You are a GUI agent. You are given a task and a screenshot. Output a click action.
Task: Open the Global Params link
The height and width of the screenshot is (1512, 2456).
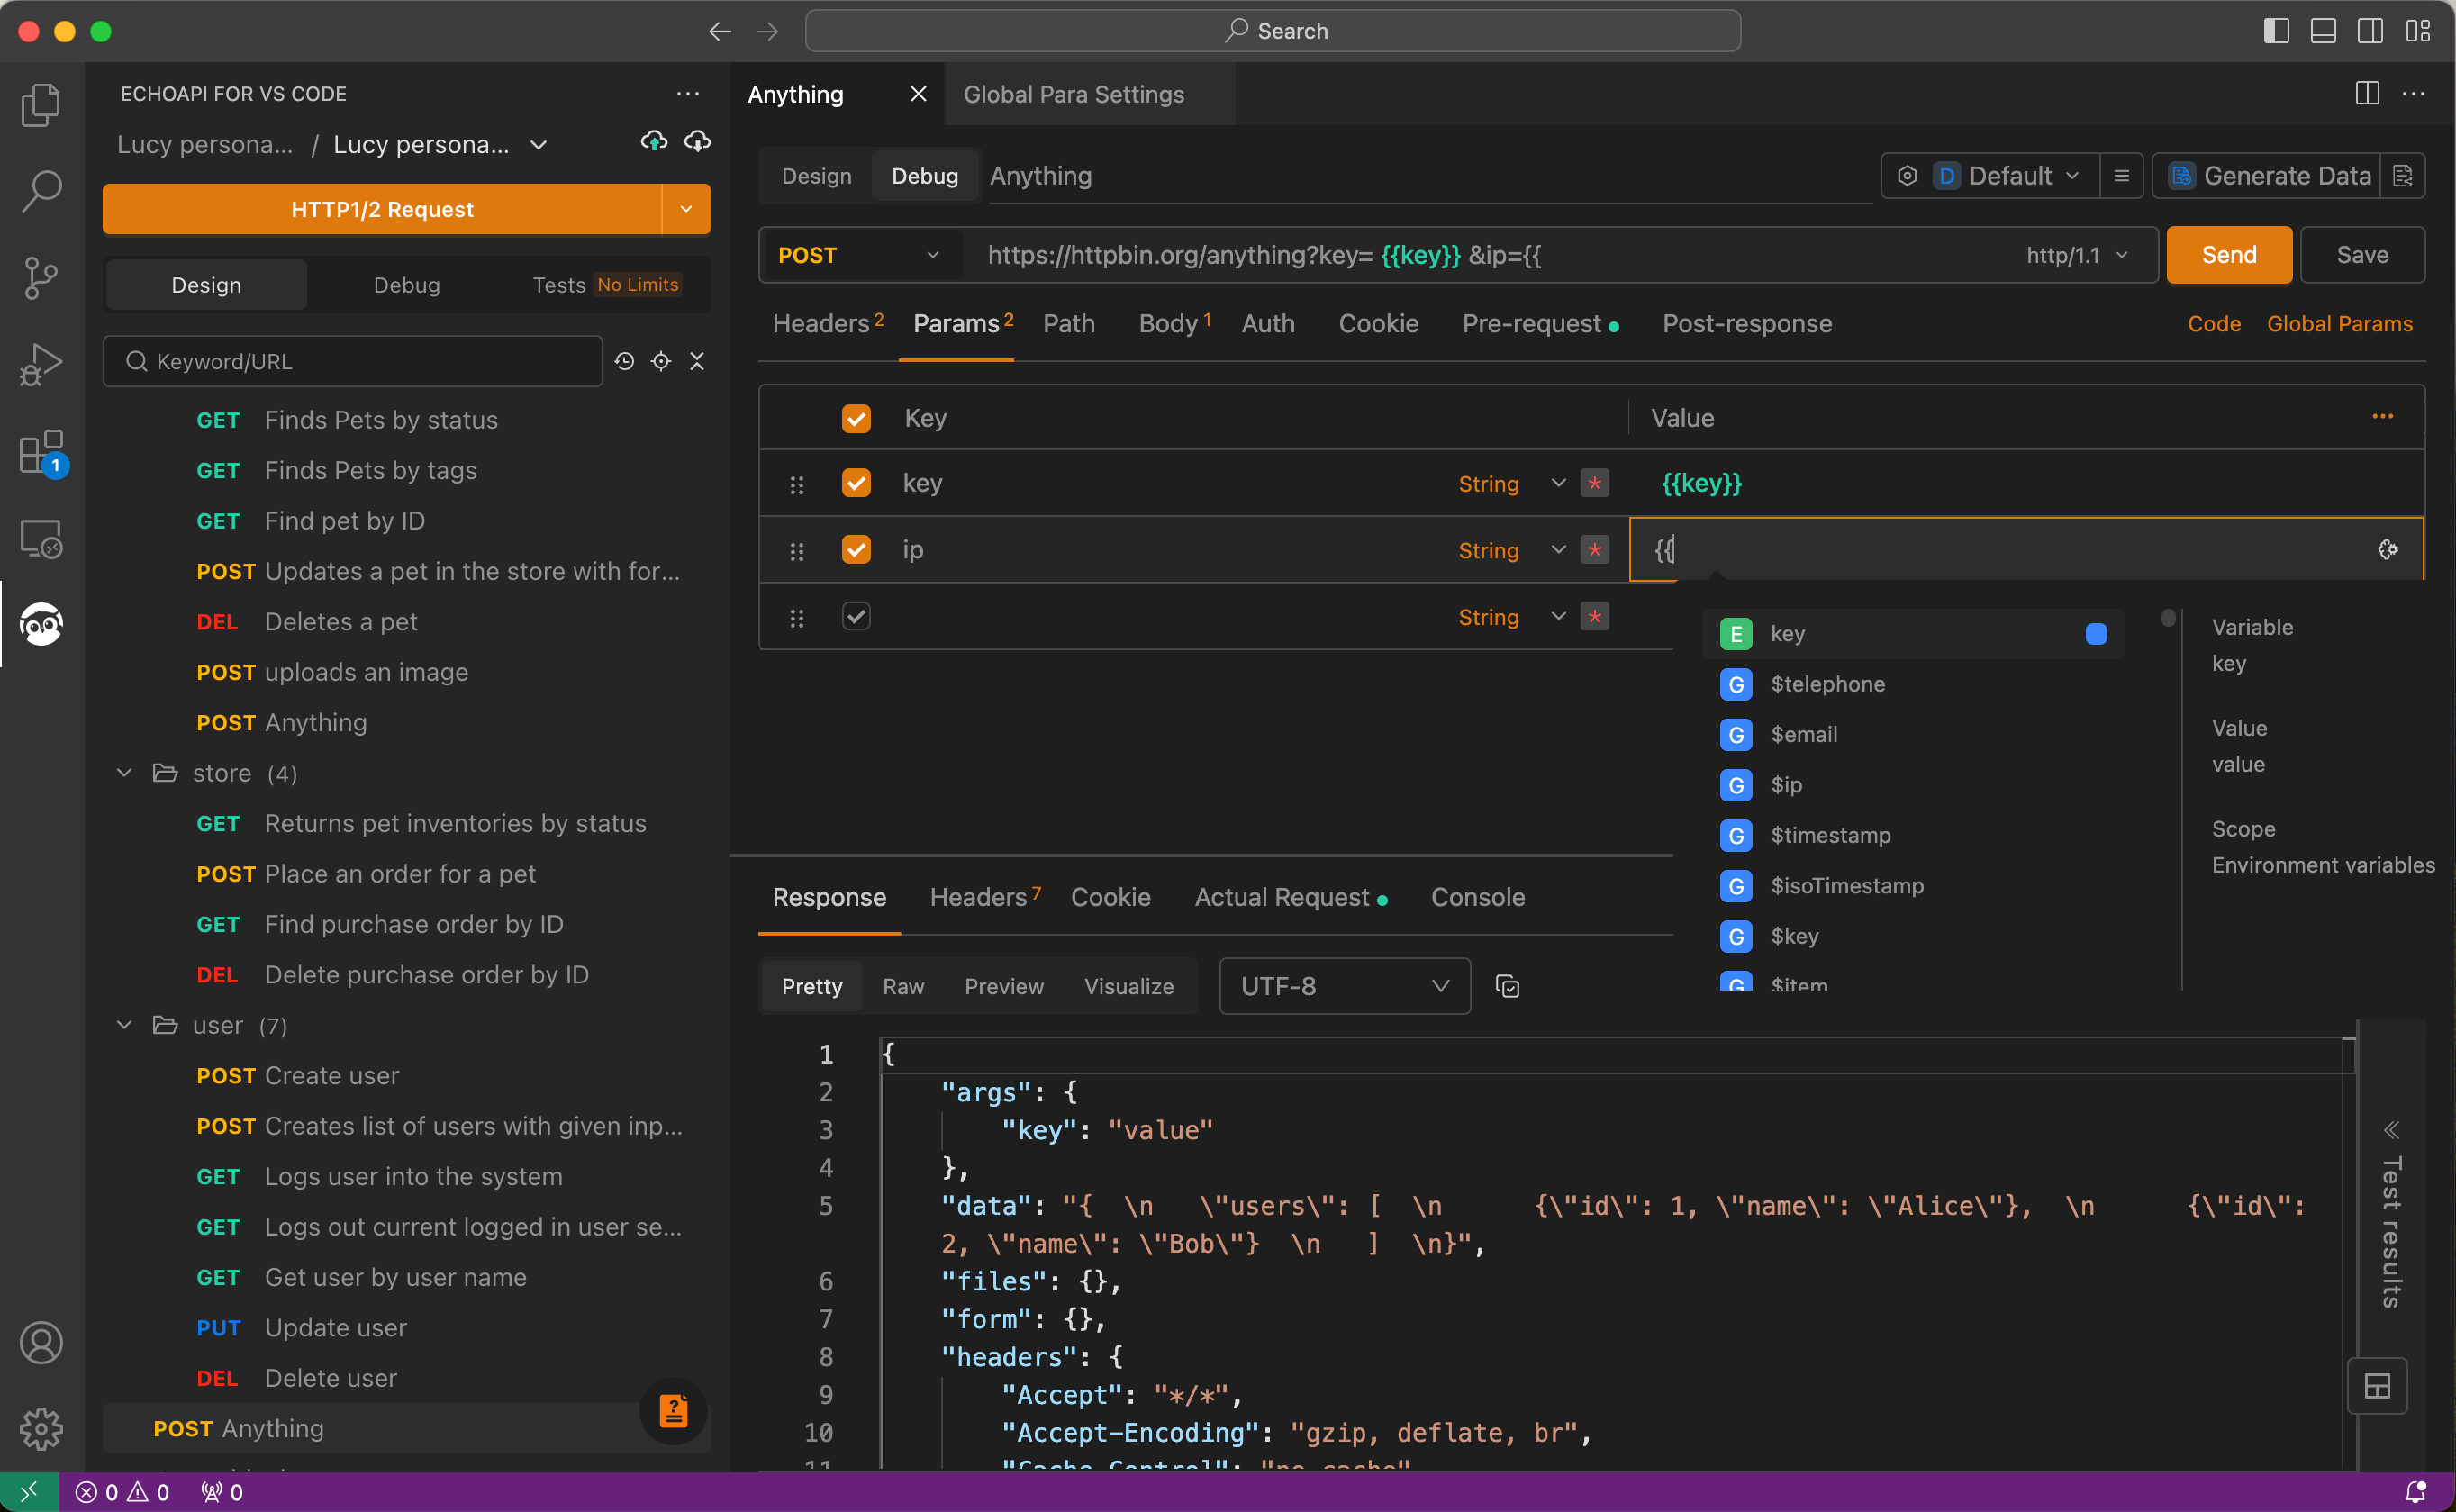(x=2339, y=323)
